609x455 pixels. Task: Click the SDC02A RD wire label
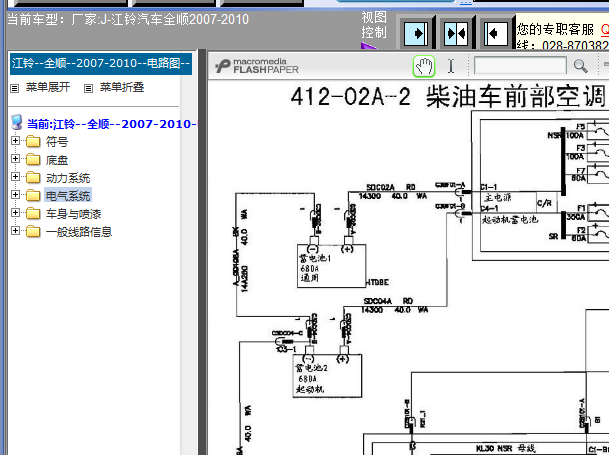[x=391, y=187]
